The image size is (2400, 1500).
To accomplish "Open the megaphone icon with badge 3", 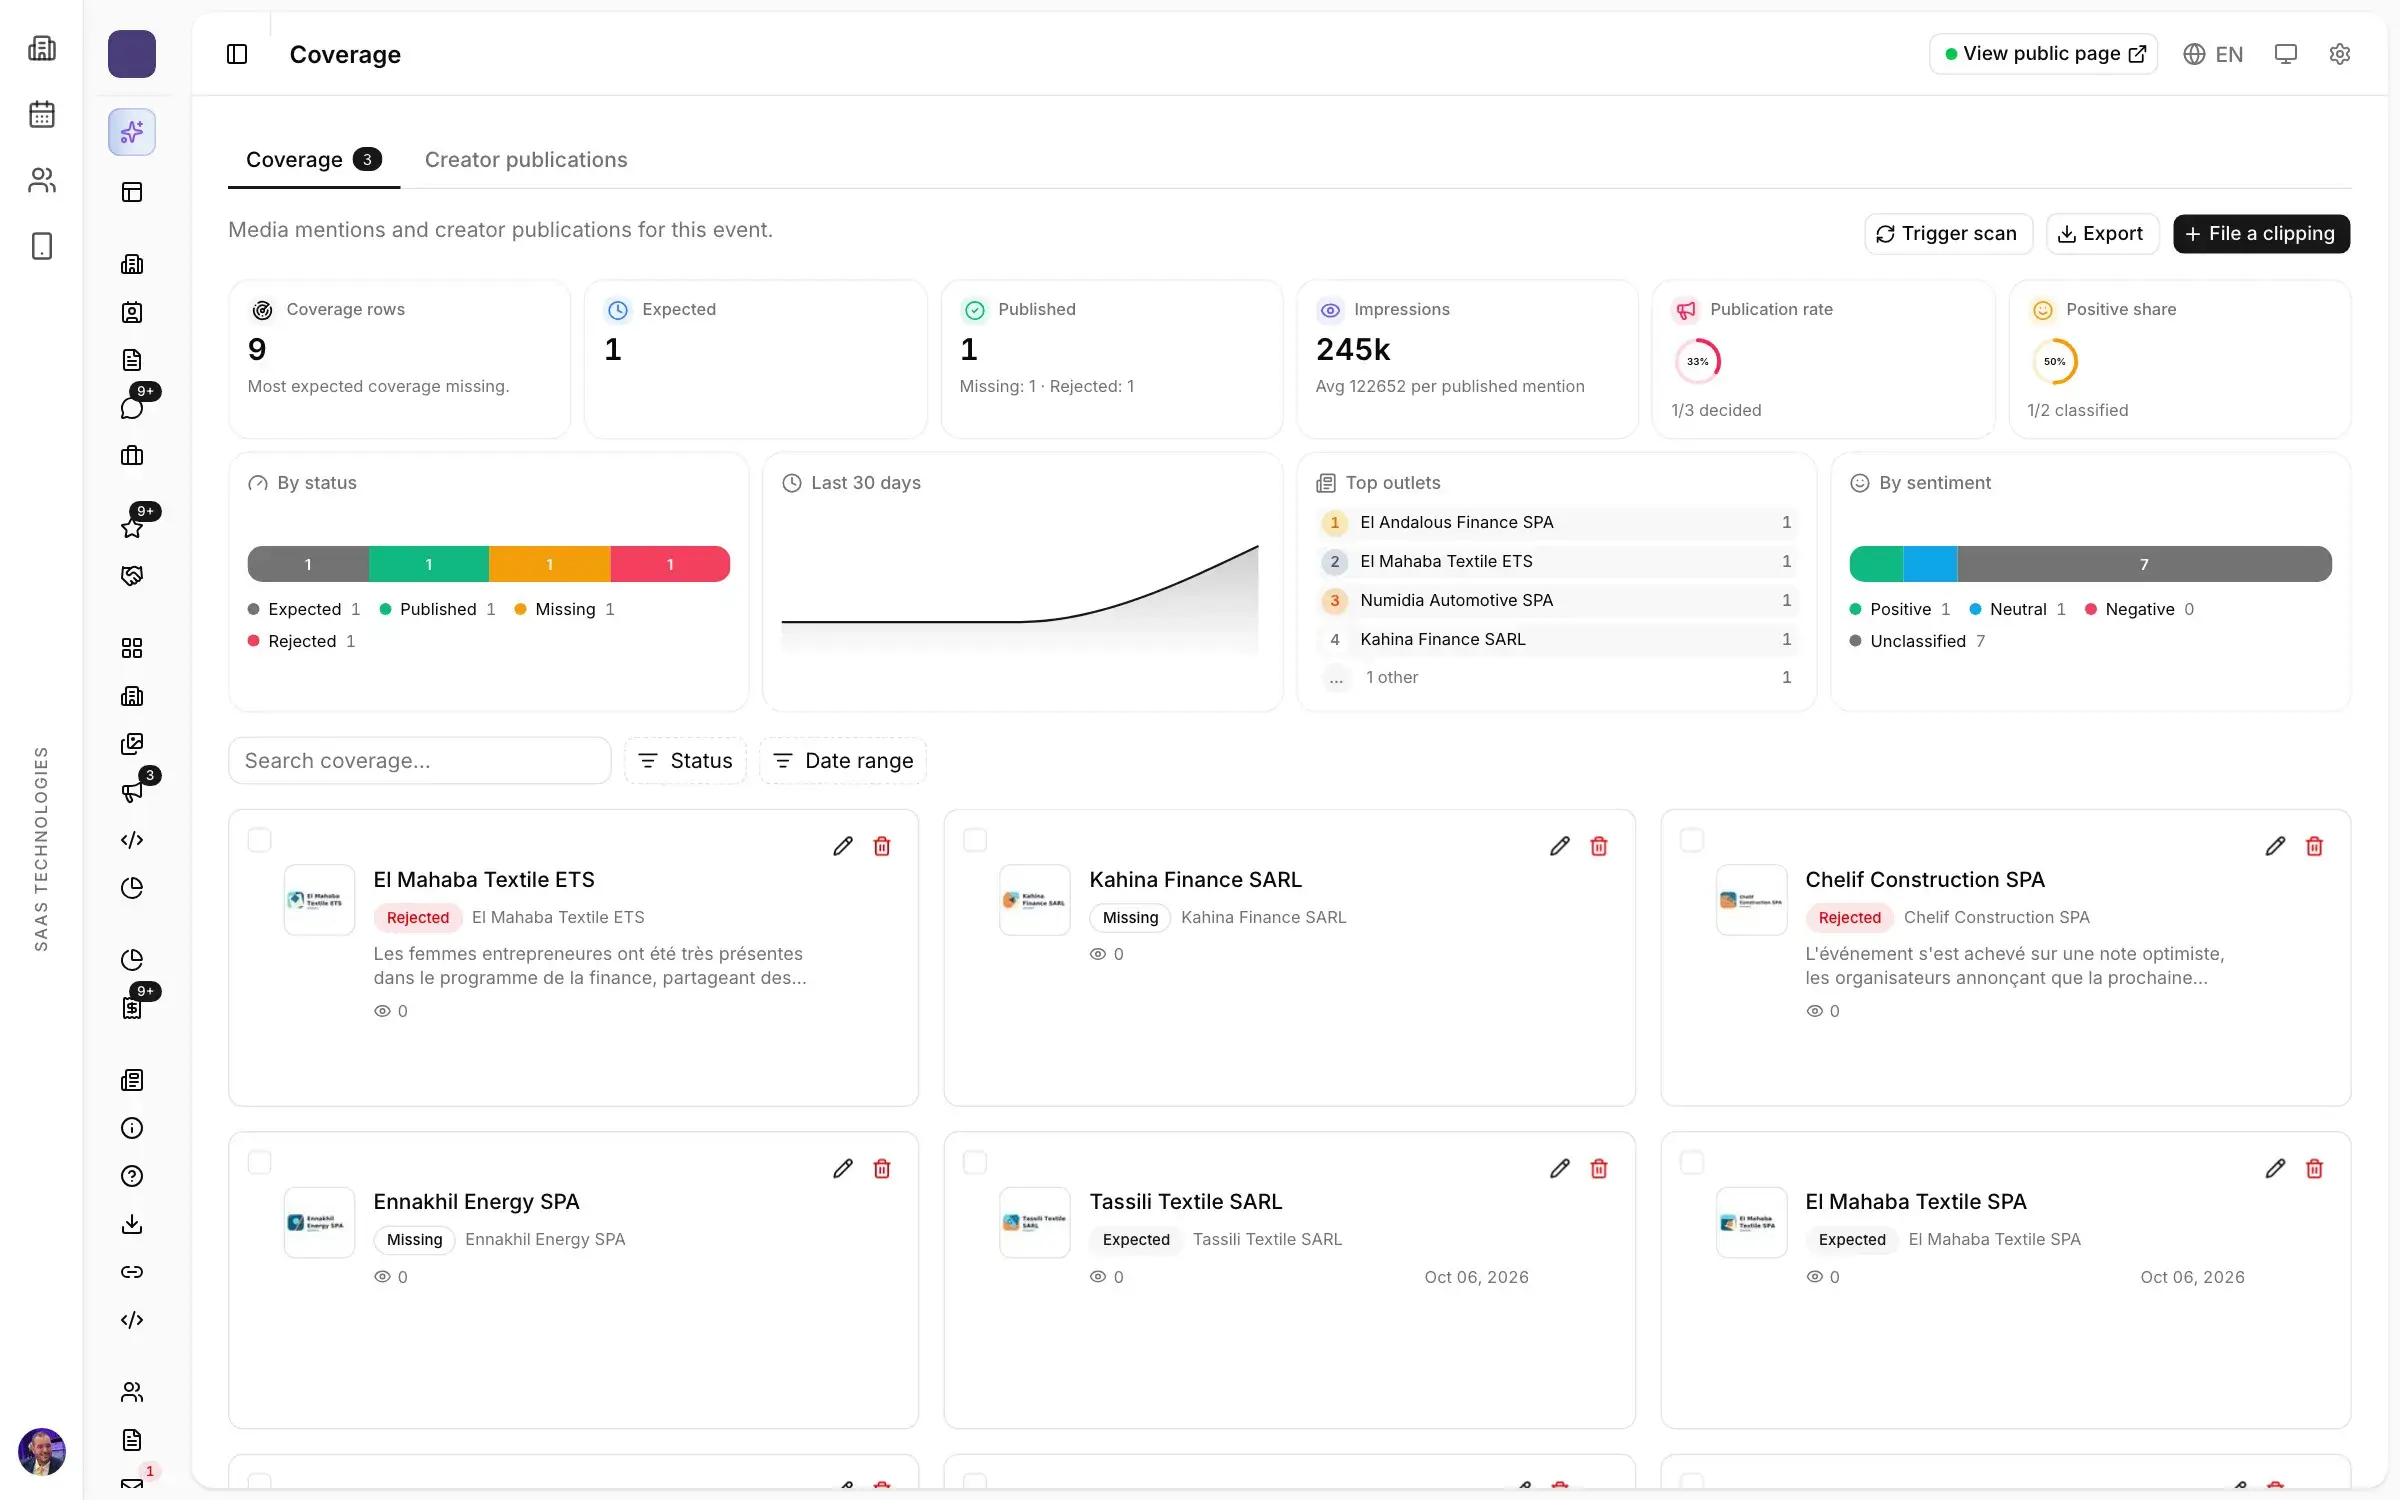I will tap(132, 792).
